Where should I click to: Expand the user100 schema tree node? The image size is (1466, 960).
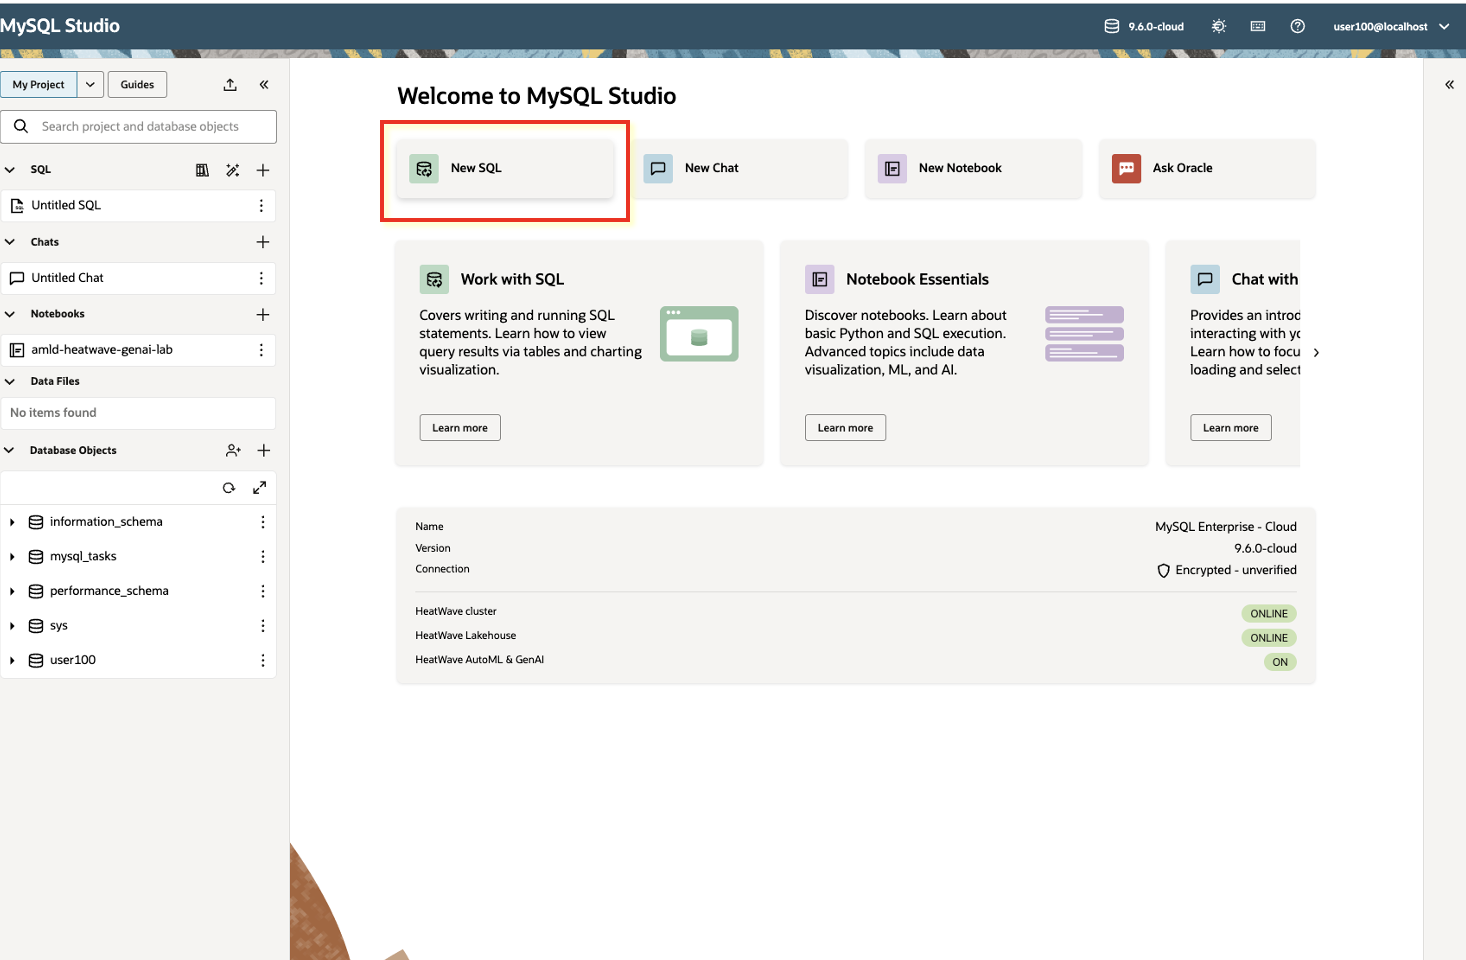pos(12,660)
